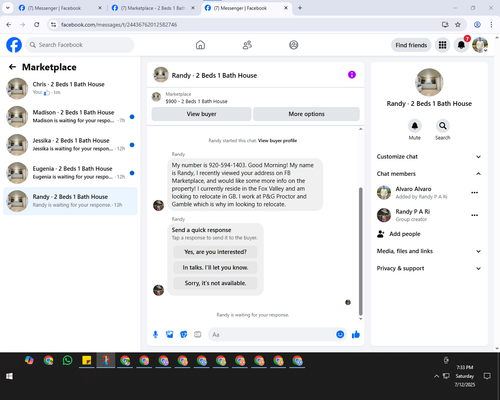The height and width of the screenshot is (400, 500).
Task: Open WhatsApp from the taskbar
Action: coord(67,360)
